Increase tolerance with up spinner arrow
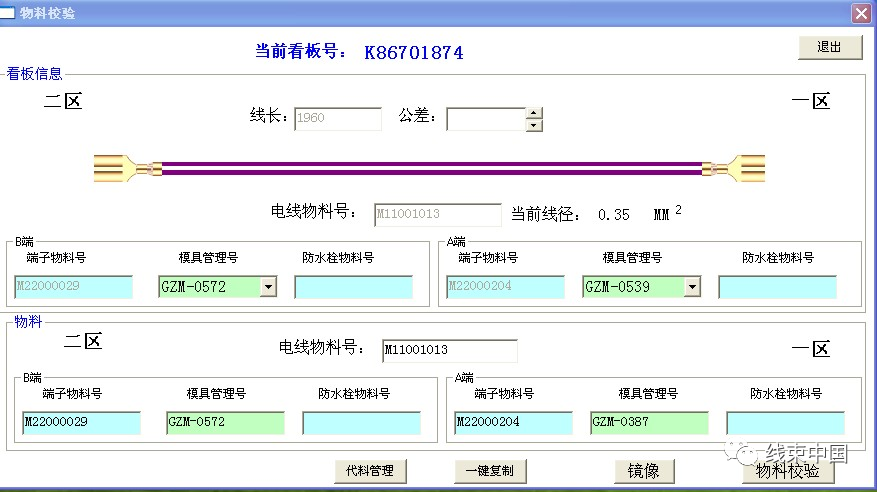This screenshot has height=492, width=877. pyautogui.click(x=534, y=113)
